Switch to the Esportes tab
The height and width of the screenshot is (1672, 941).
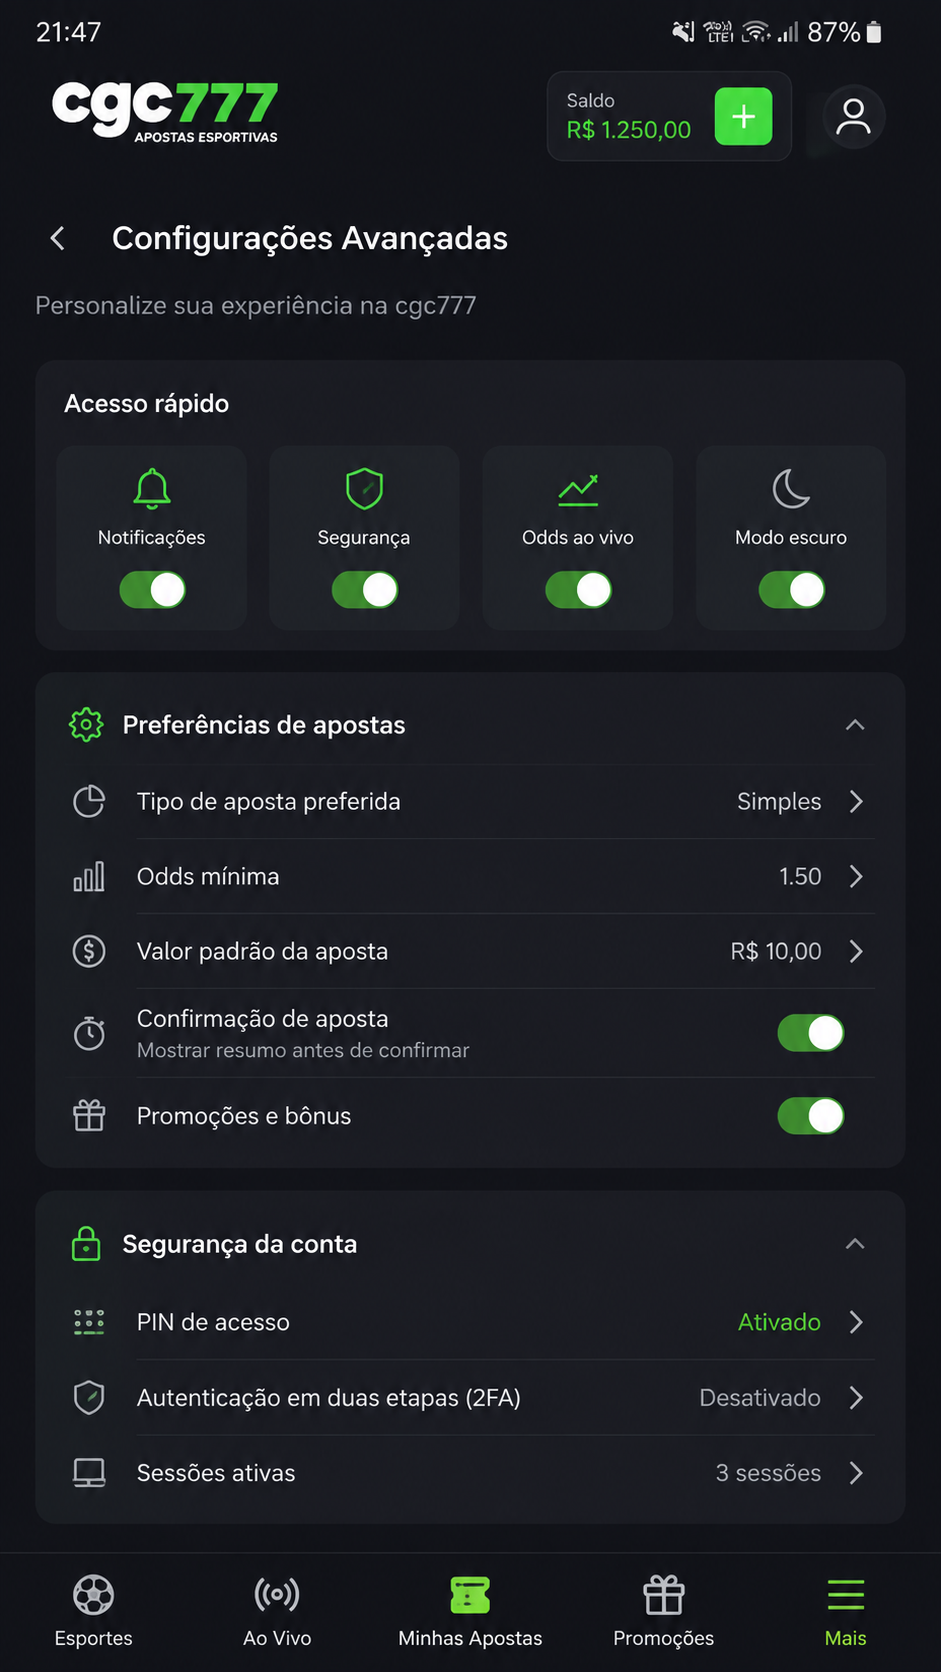94,1610
